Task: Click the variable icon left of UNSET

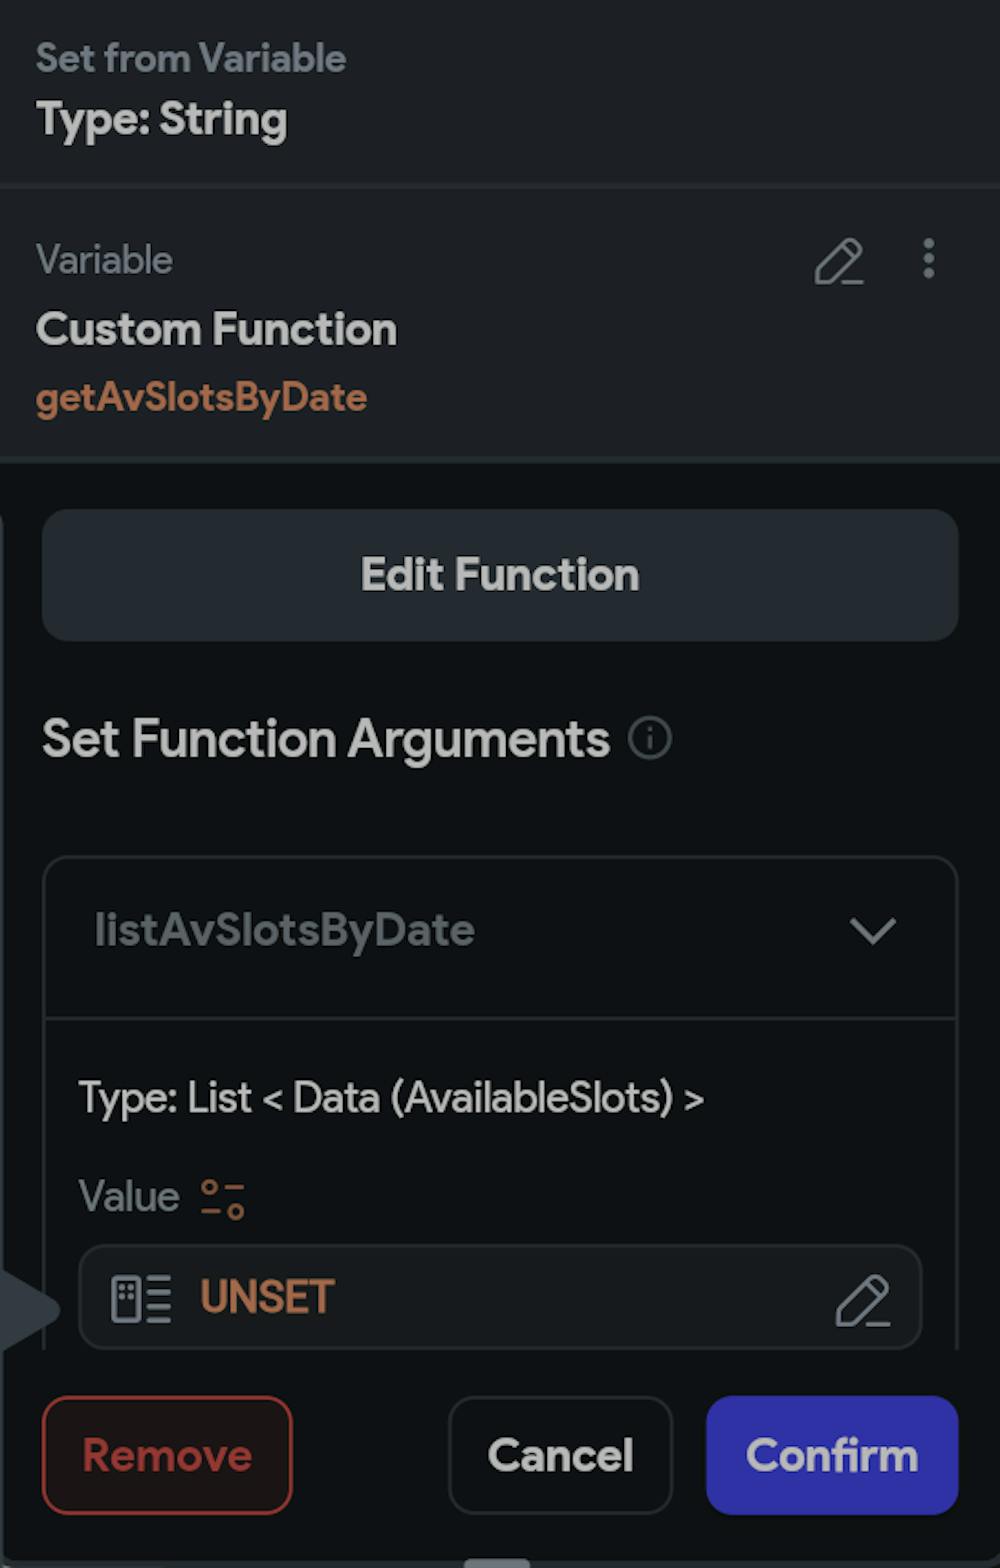Action: click(x=141, y=1299)
